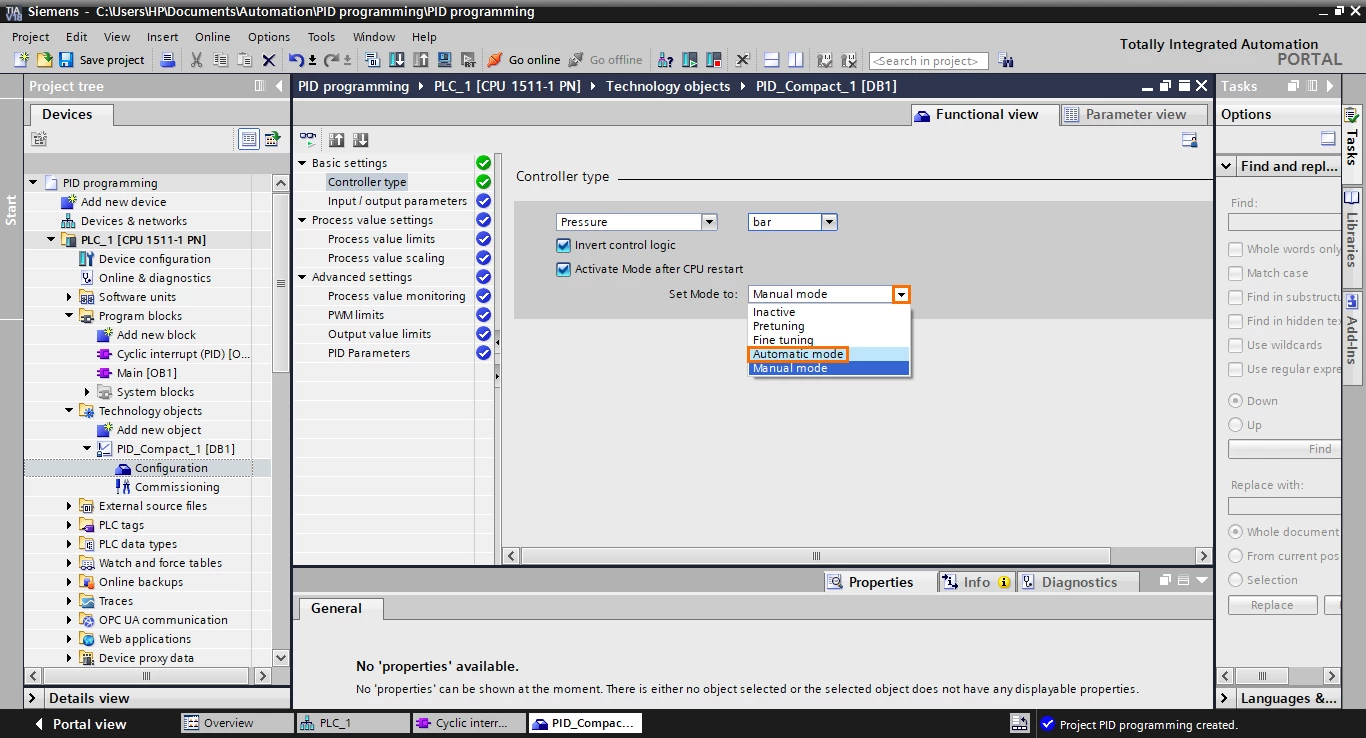Screen dimensions: 1366x738
Task: Select PID Parameters in the navigation
Action: click(x=369, y=353)
